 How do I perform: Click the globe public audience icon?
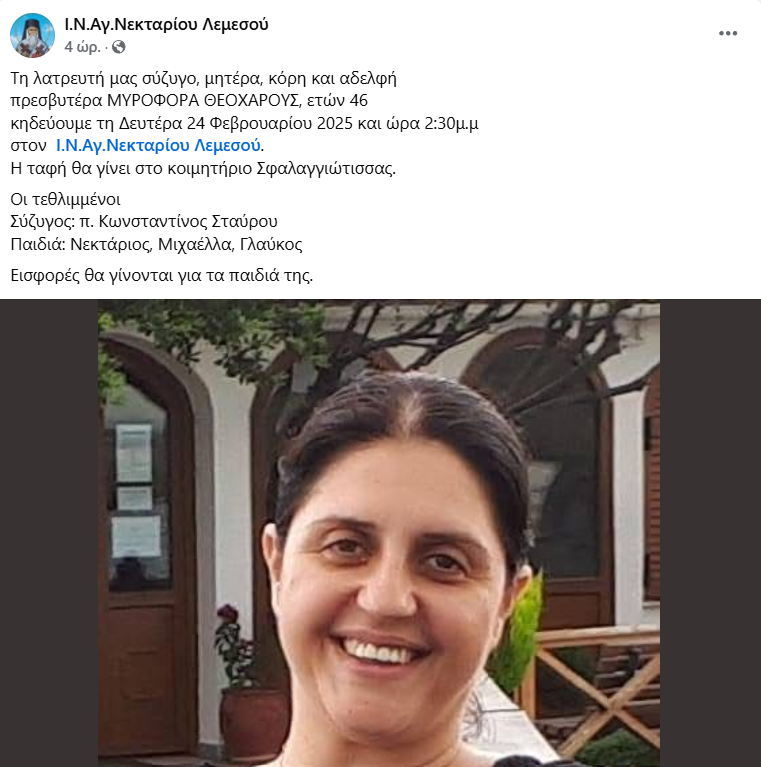(119, 47)
